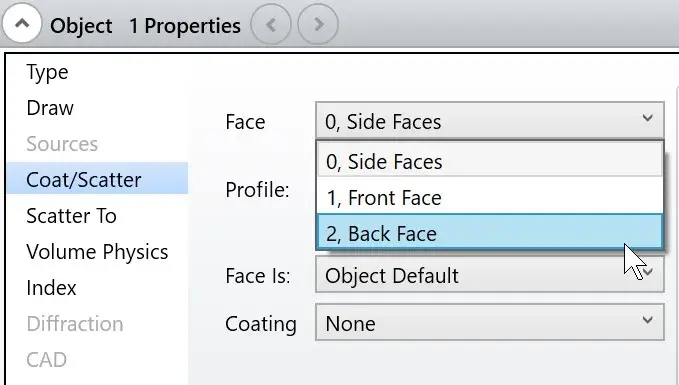Go to next object with right arrow
This screenshot has height=385, width=679.
[x=318, y=24]
